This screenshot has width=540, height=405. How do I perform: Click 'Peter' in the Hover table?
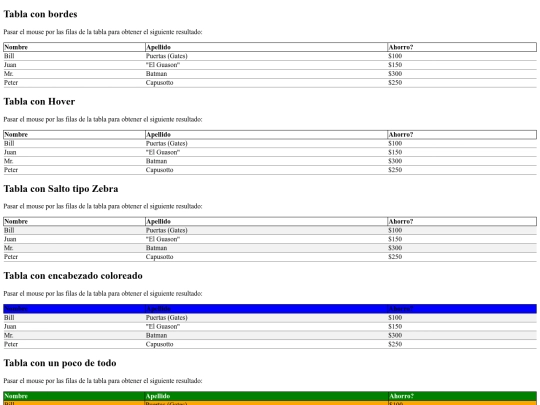(x=11, y=170)
